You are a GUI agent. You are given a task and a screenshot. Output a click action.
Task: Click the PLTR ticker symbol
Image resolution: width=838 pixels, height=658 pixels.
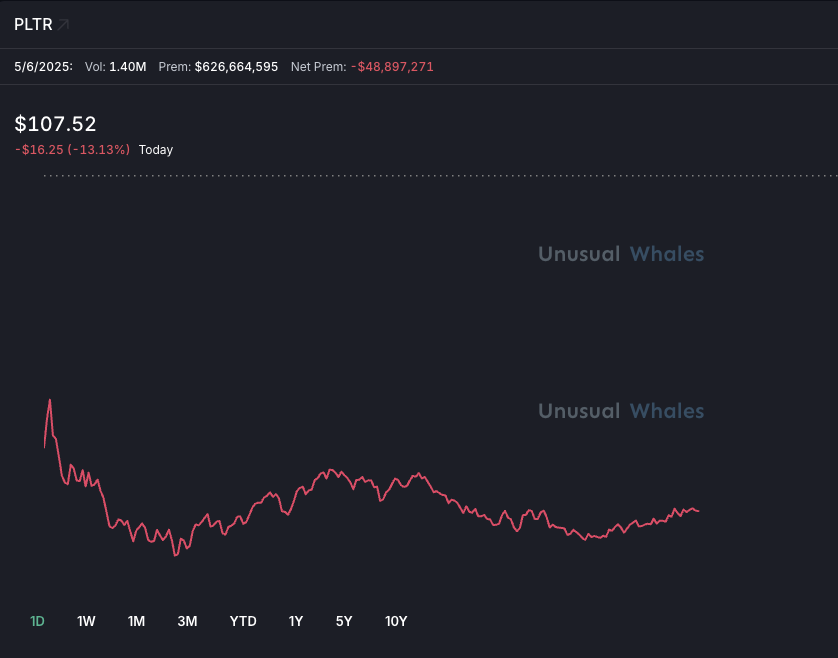pyautogui.click(x=33, y=25)
